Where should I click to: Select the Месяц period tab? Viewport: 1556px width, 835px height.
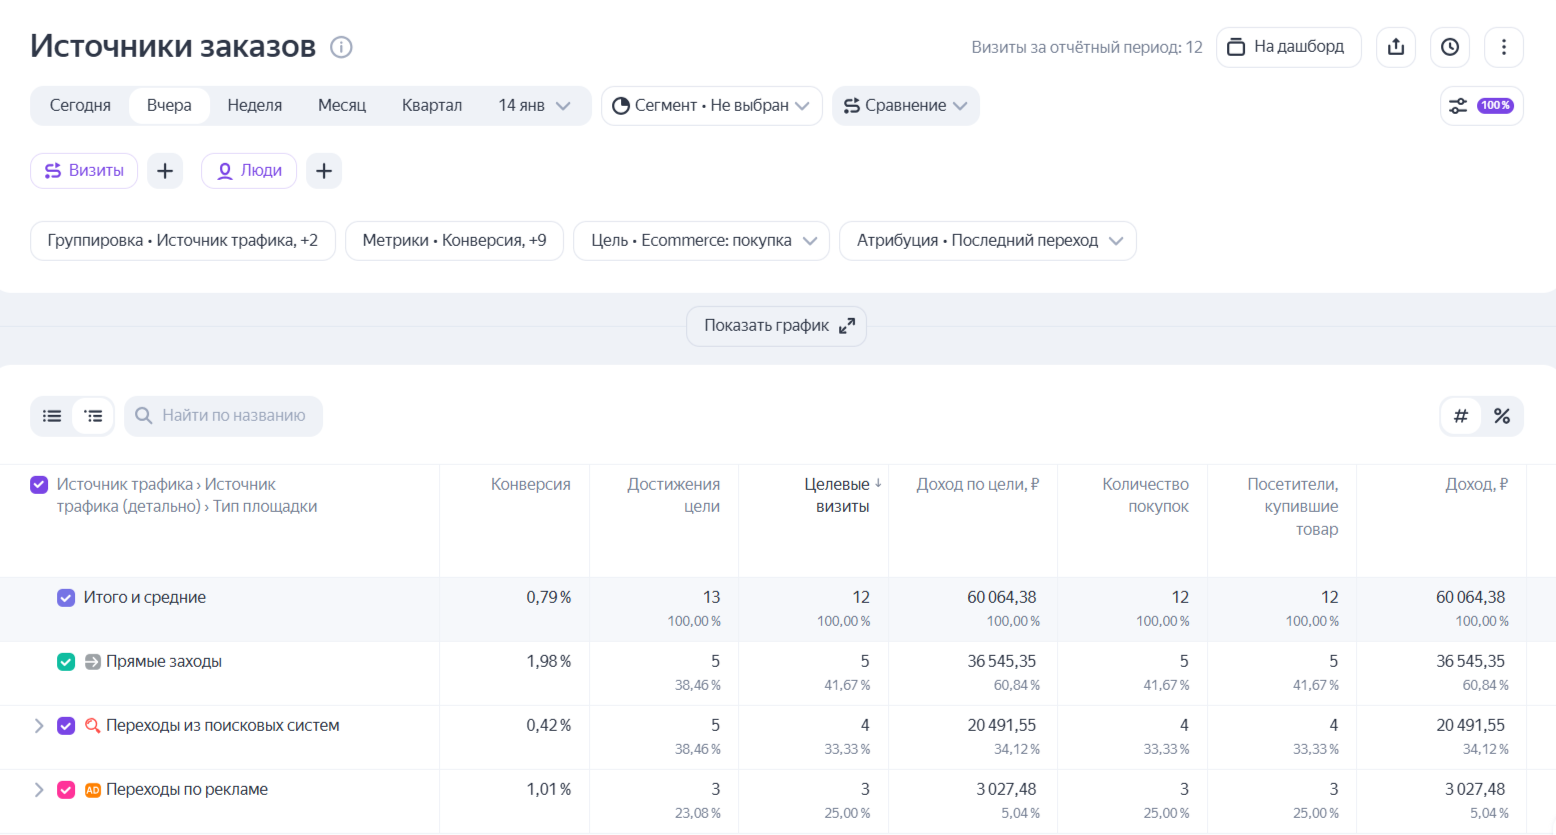[x=342, y=106]
